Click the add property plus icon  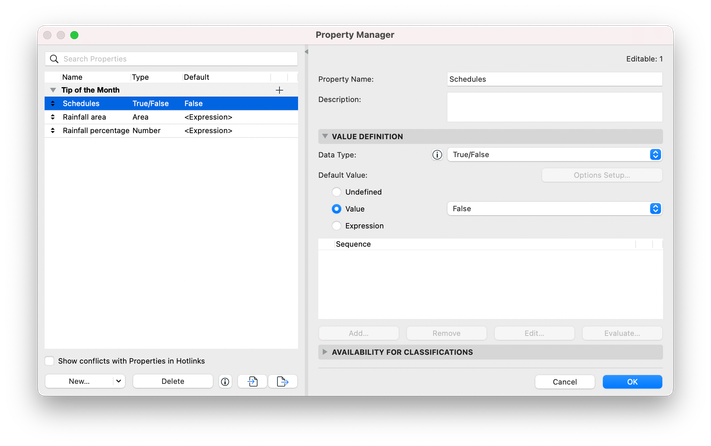pyautogui.click(x=279, y=90)
